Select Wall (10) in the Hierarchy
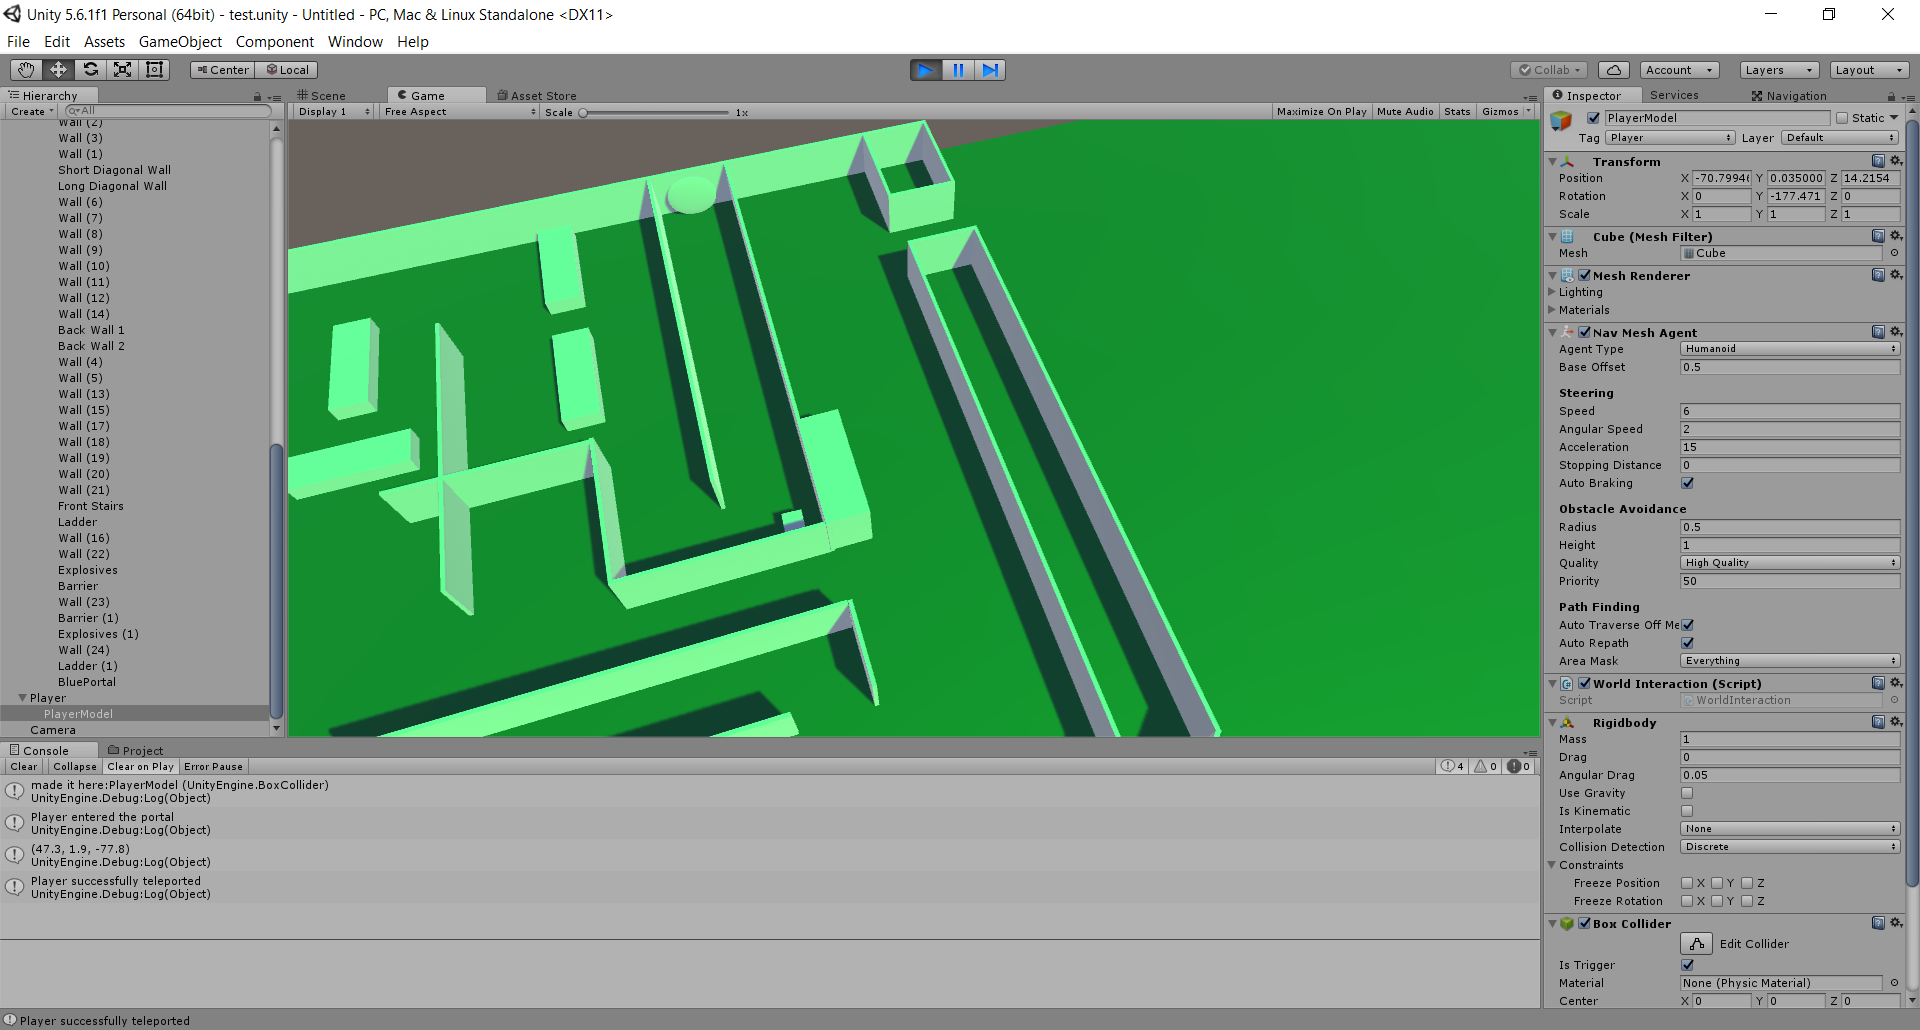This screenshot has width=1920, height=1030. (x=84, y=266)
